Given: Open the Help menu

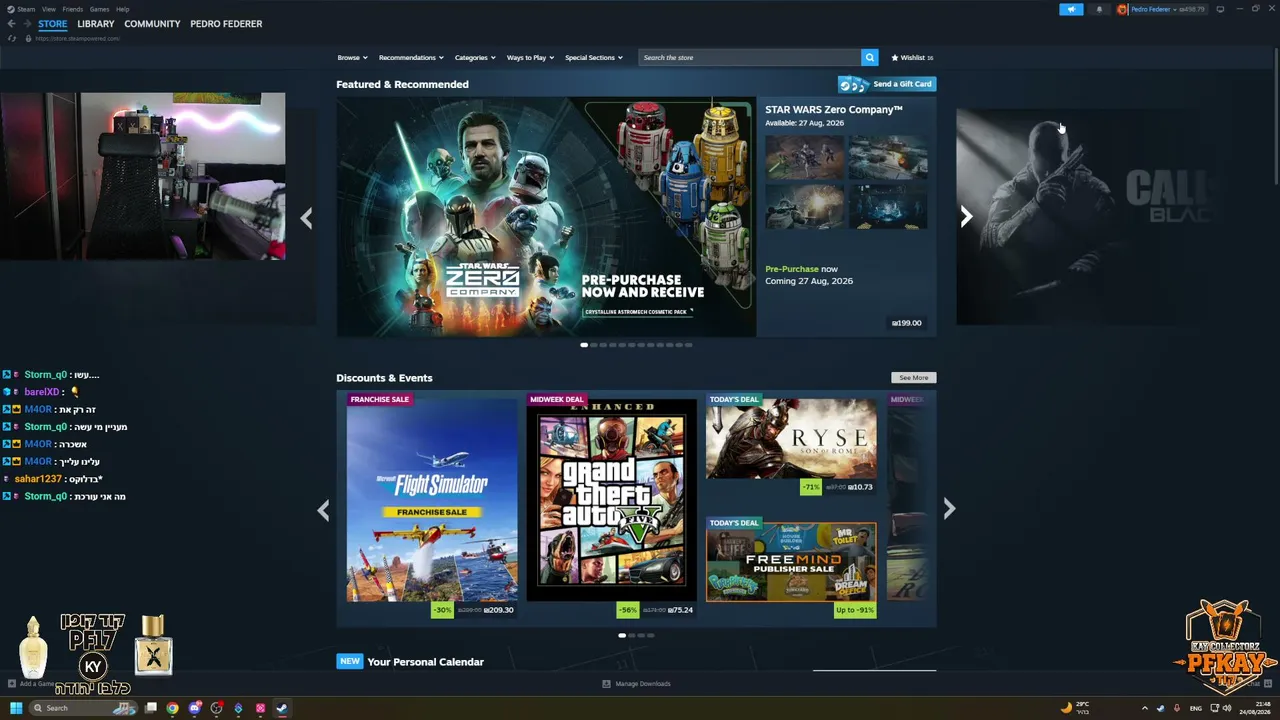Looking at the screenshot, I should (122, 9).
